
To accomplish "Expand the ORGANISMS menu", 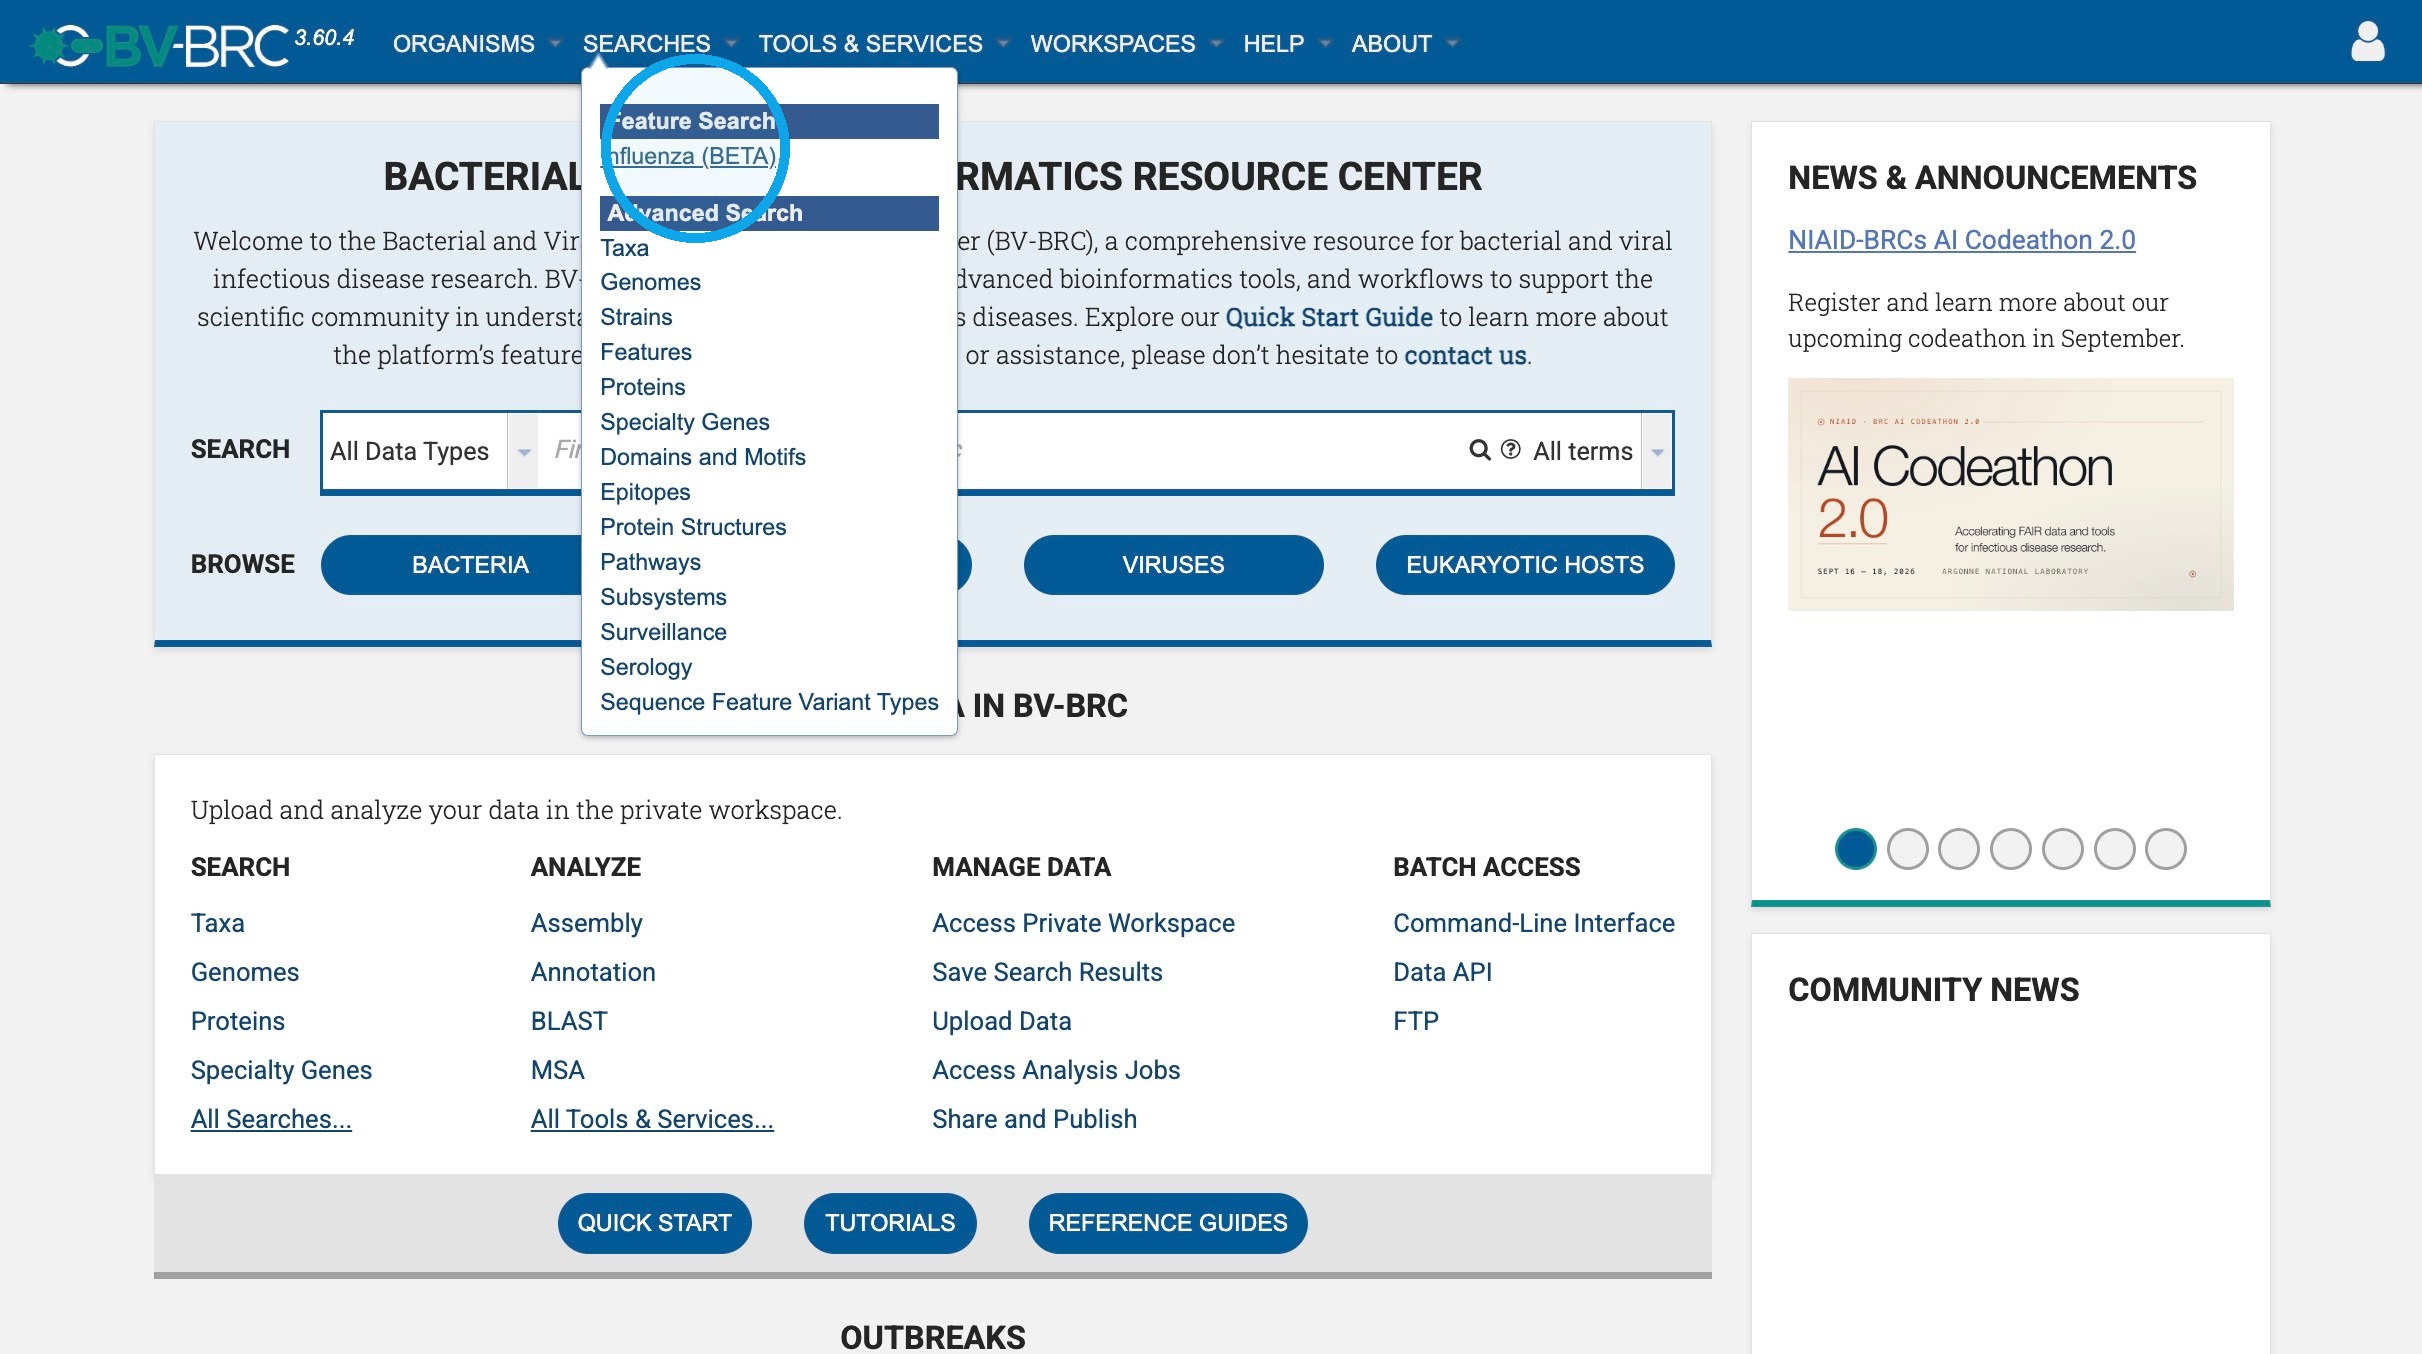I will [476, 44].
